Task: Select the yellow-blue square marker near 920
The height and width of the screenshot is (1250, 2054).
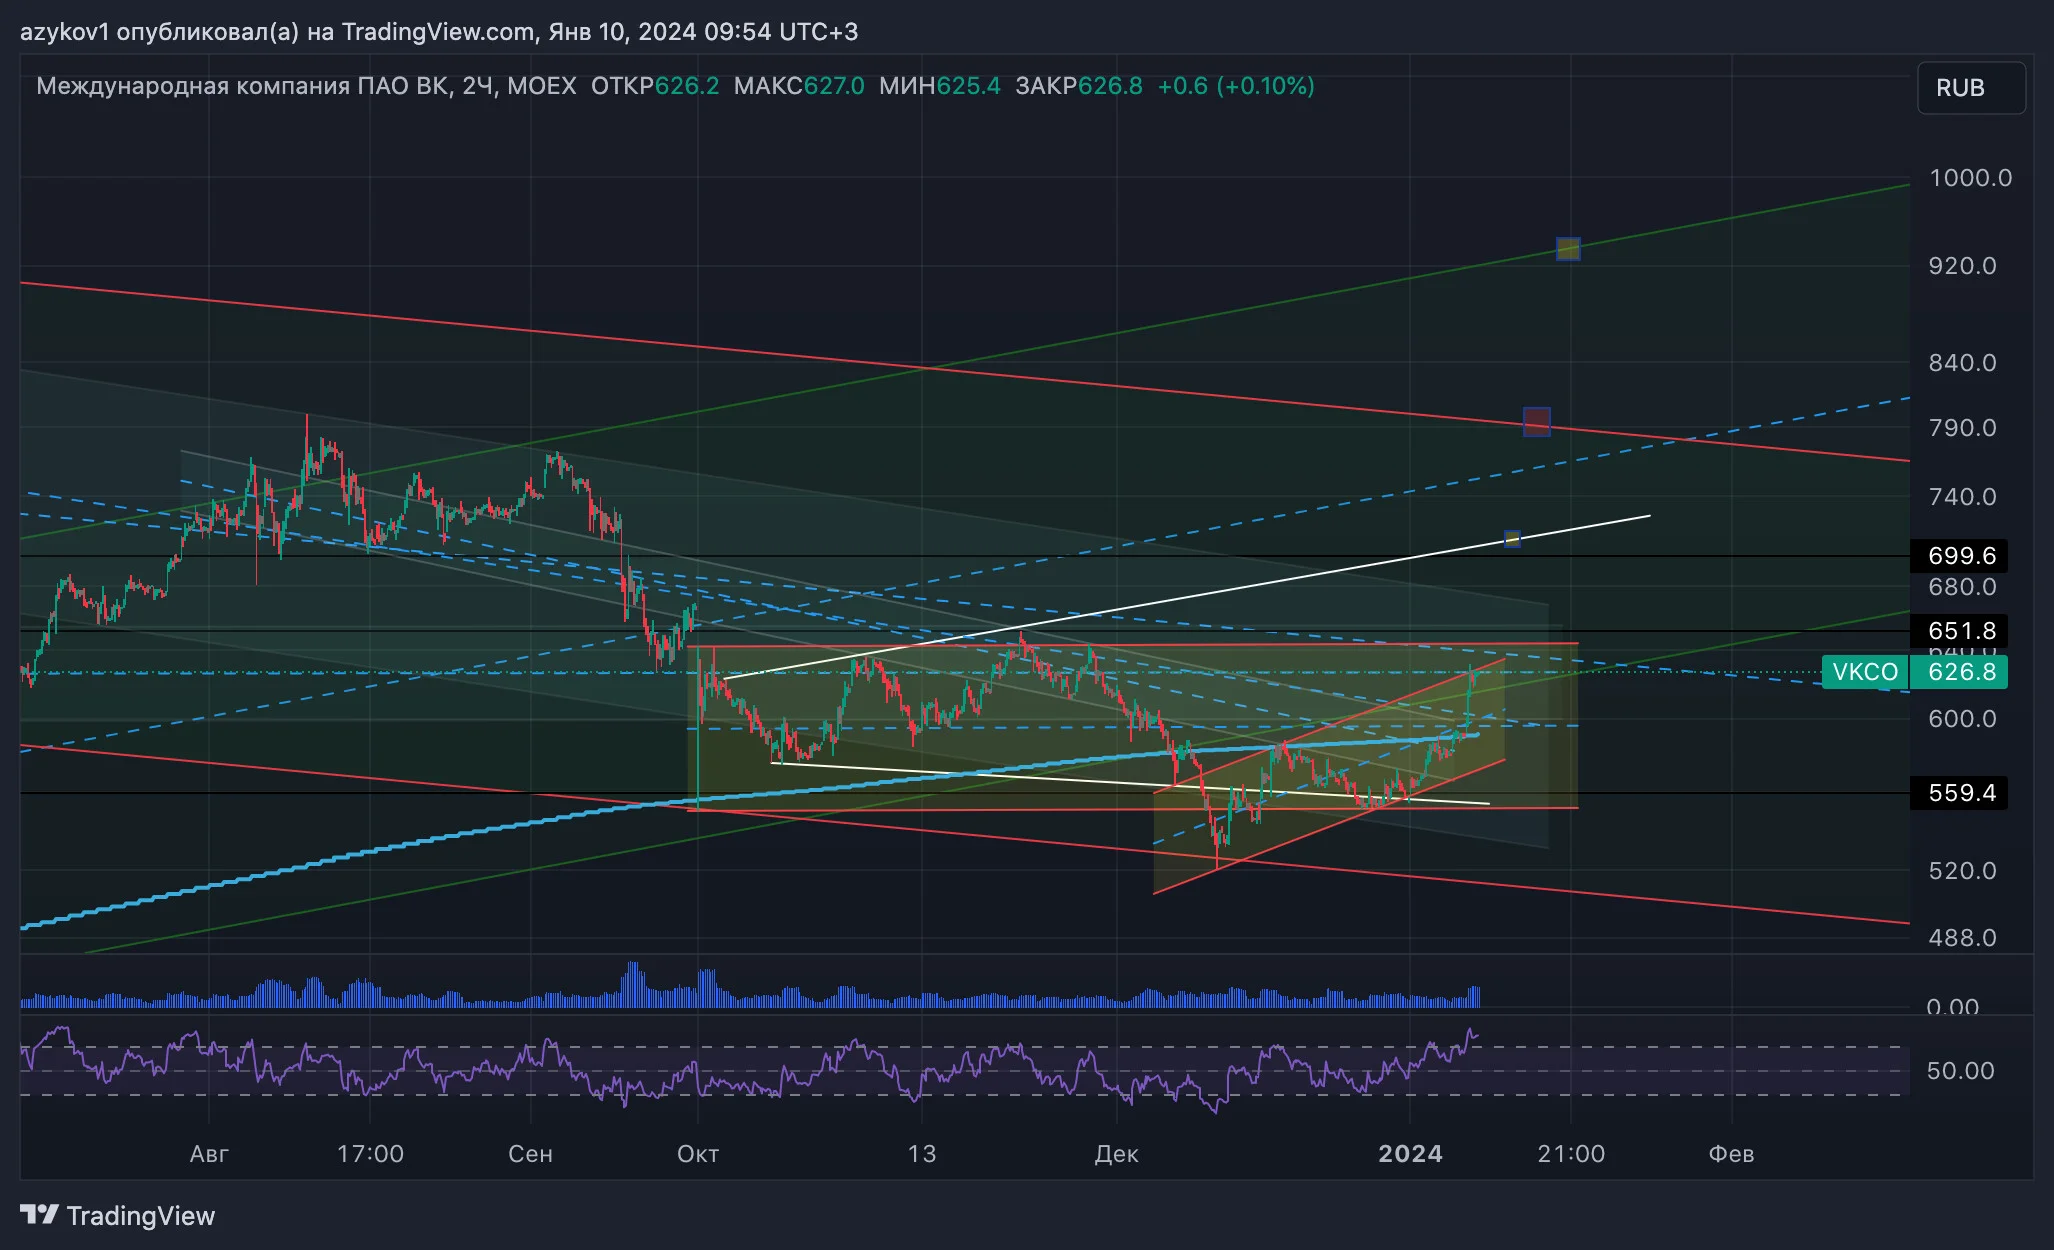Action: click(x=1568, y=248)
